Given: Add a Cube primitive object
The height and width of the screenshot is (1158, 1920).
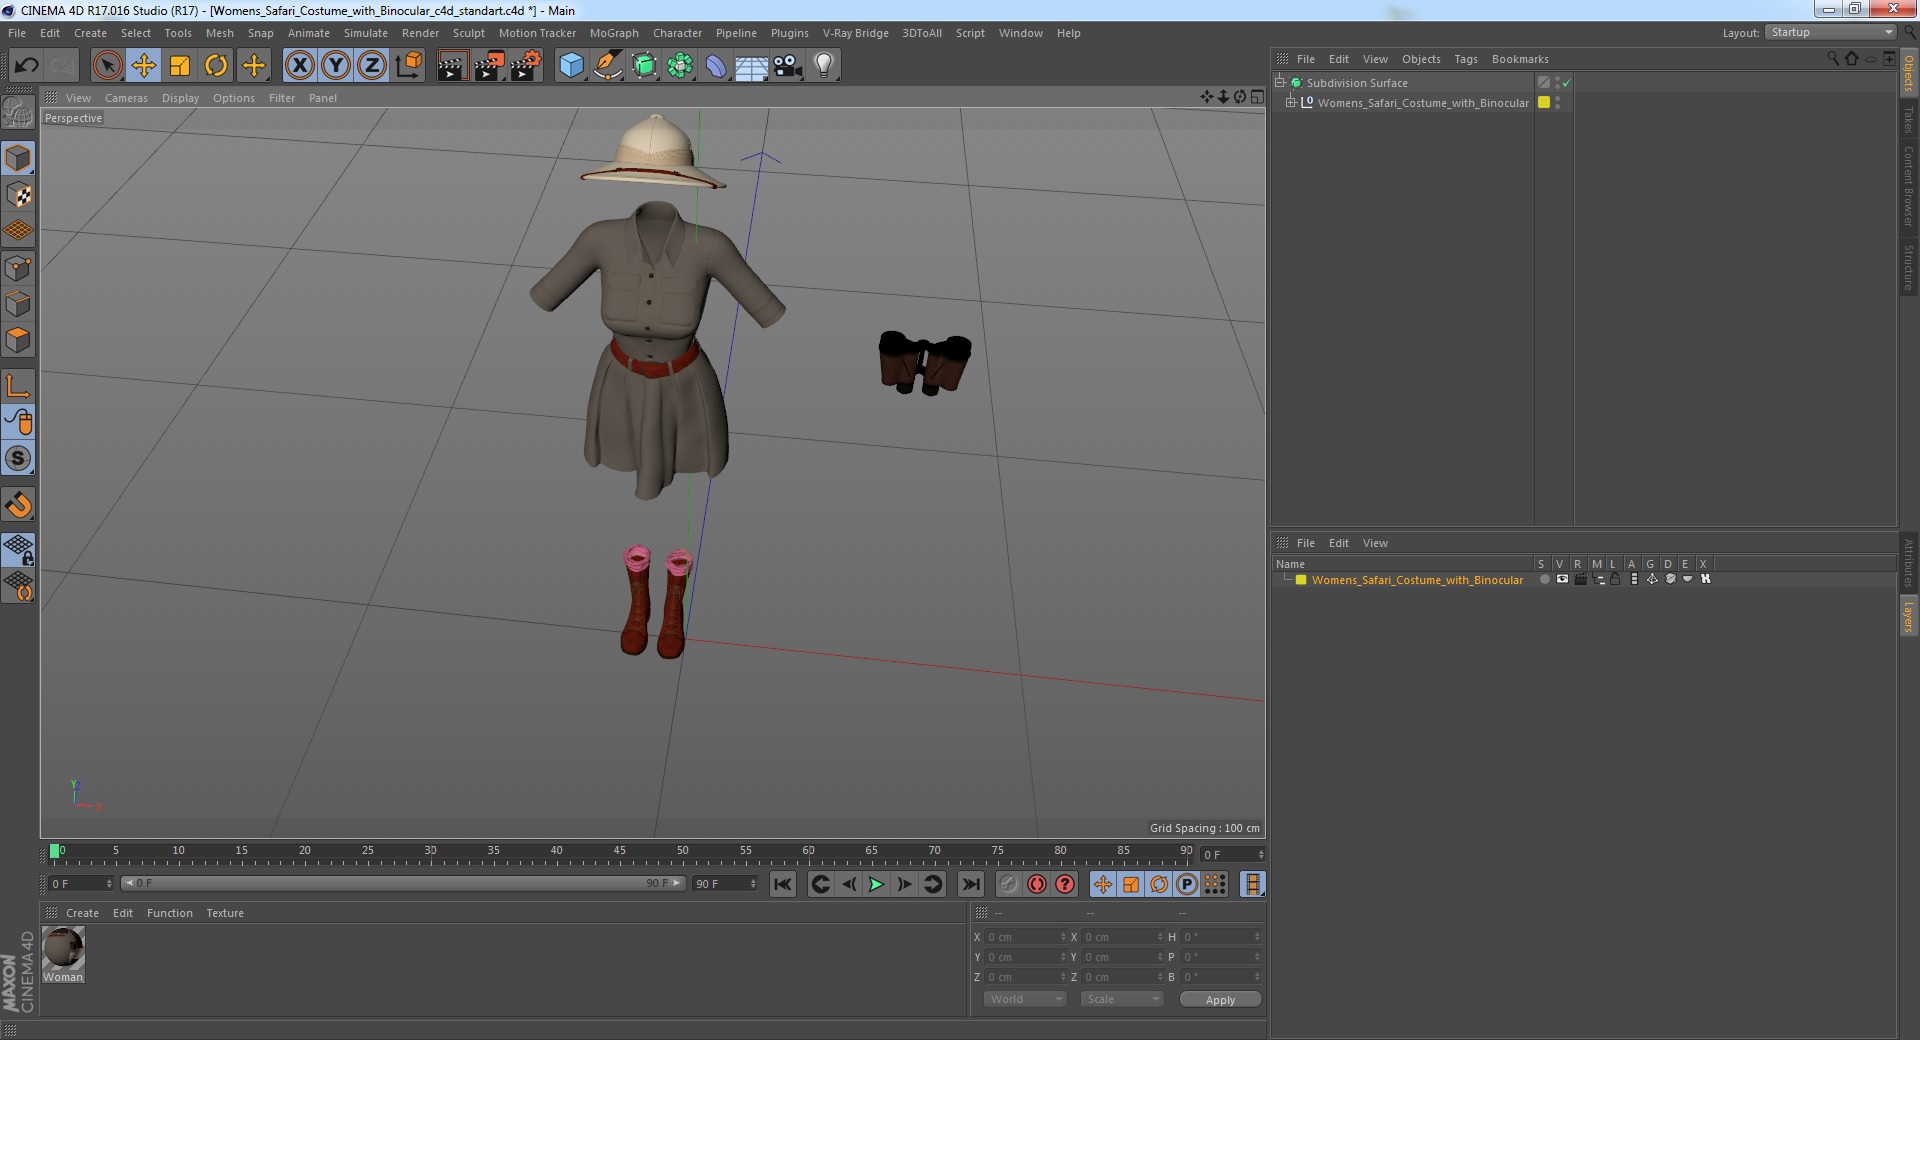Looking at the screenshot, I should click(x=571, y=66).
